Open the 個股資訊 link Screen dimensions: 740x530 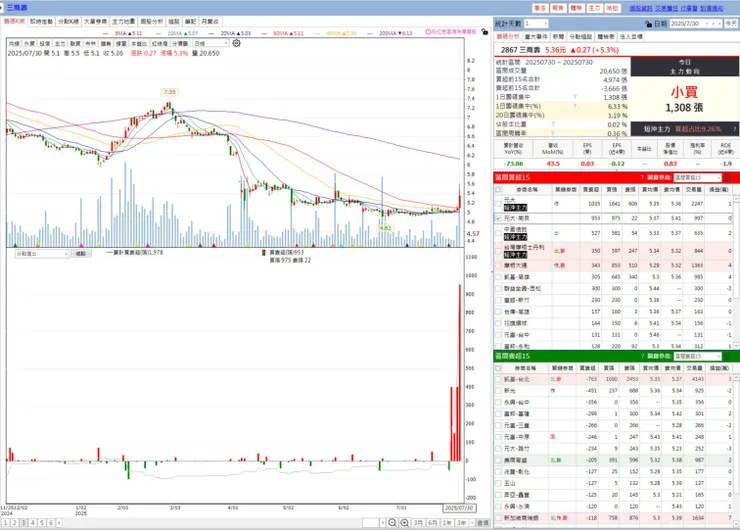pos(640,8)
